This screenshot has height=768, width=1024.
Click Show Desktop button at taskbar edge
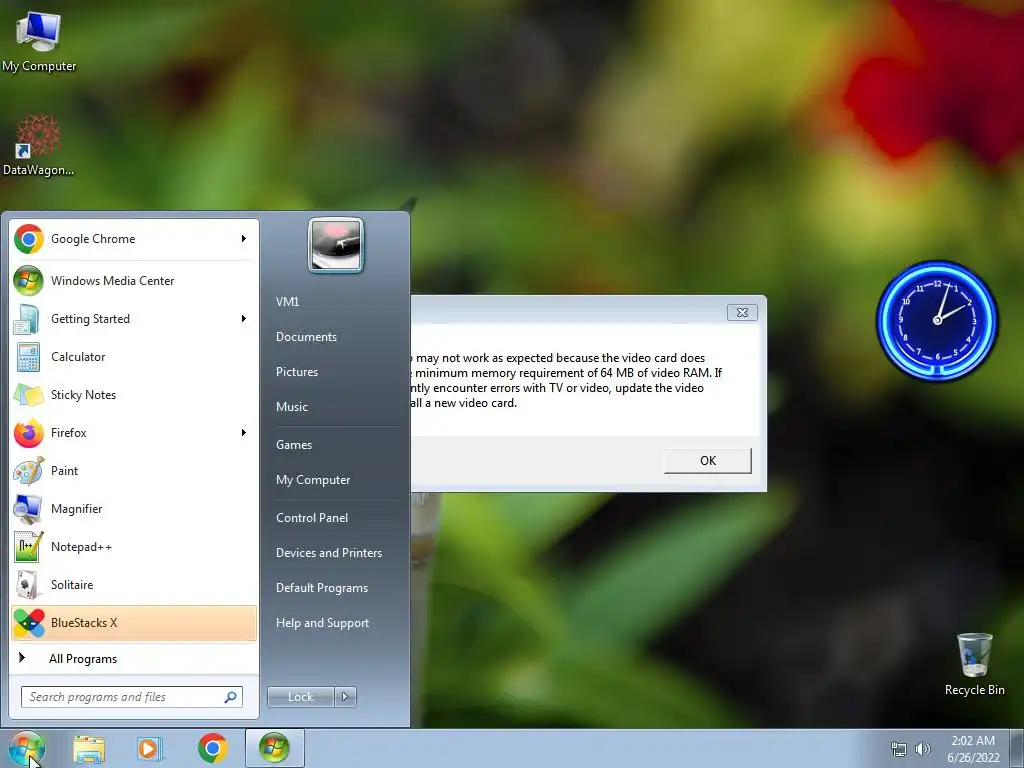(x=1017, y=749)
